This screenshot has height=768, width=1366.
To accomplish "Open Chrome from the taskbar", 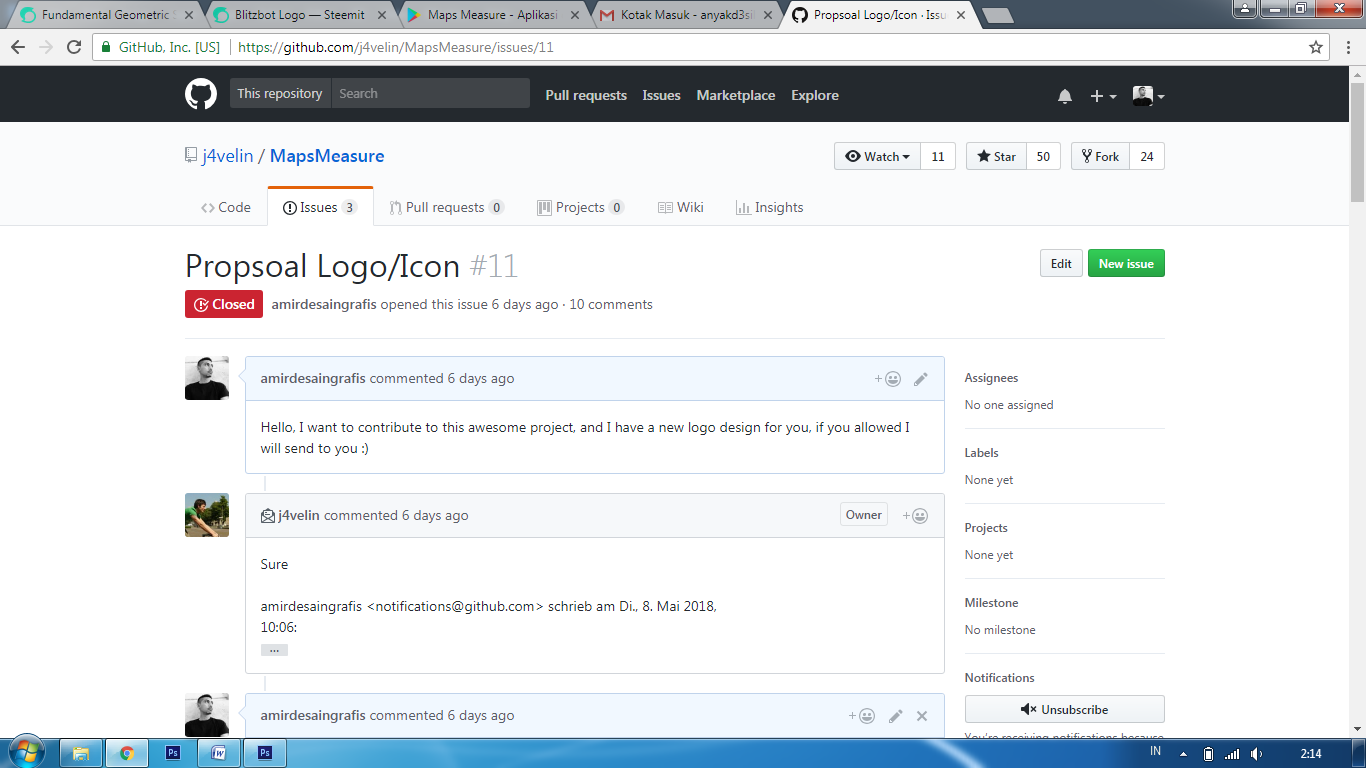I will [x=127, y=753].
